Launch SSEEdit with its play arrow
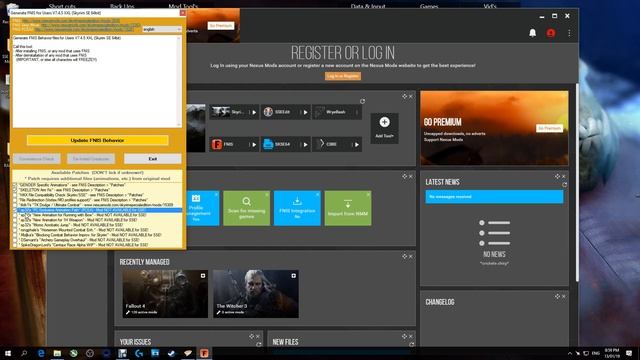 [x=305, y=112]
